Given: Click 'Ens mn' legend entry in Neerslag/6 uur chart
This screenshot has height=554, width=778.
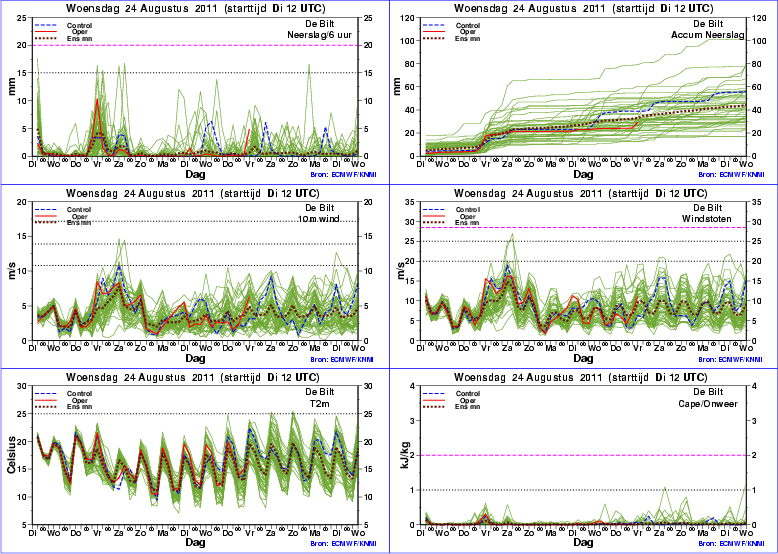Looking at the screenshot, I should [x=79, y=39].
